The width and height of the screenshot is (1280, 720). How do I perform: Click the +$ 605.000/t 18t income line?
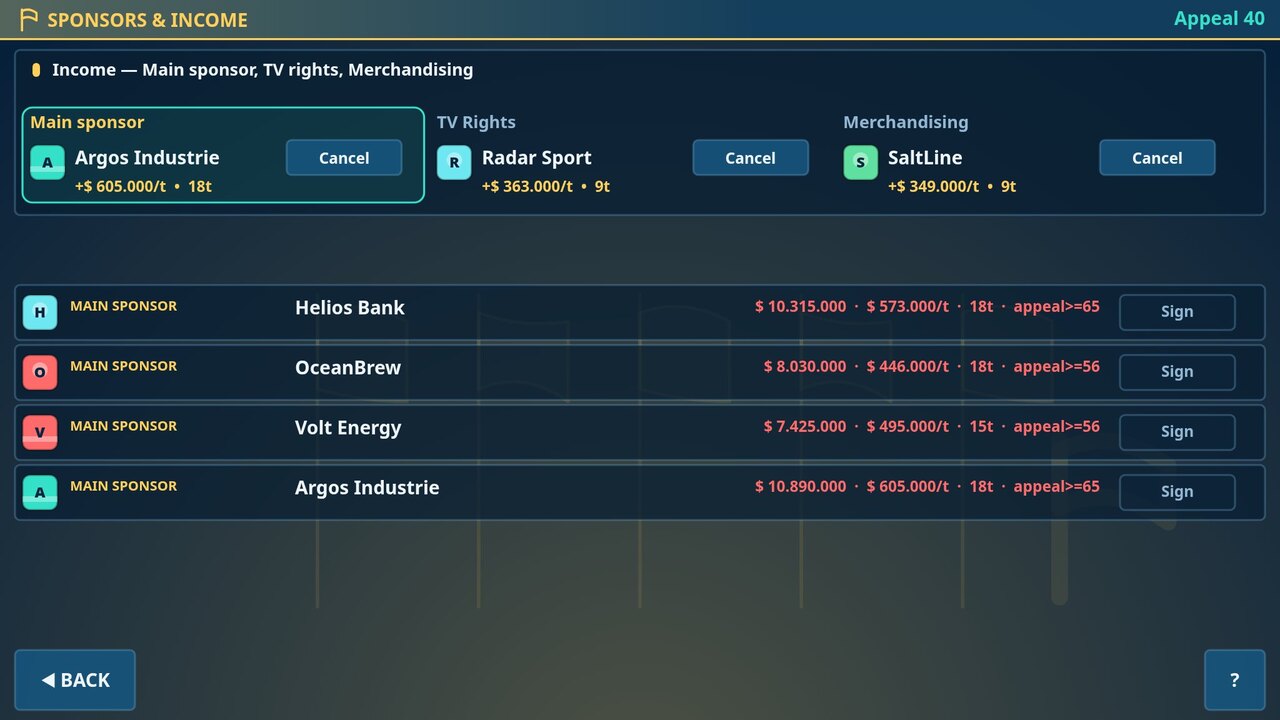tap(143, 186)
